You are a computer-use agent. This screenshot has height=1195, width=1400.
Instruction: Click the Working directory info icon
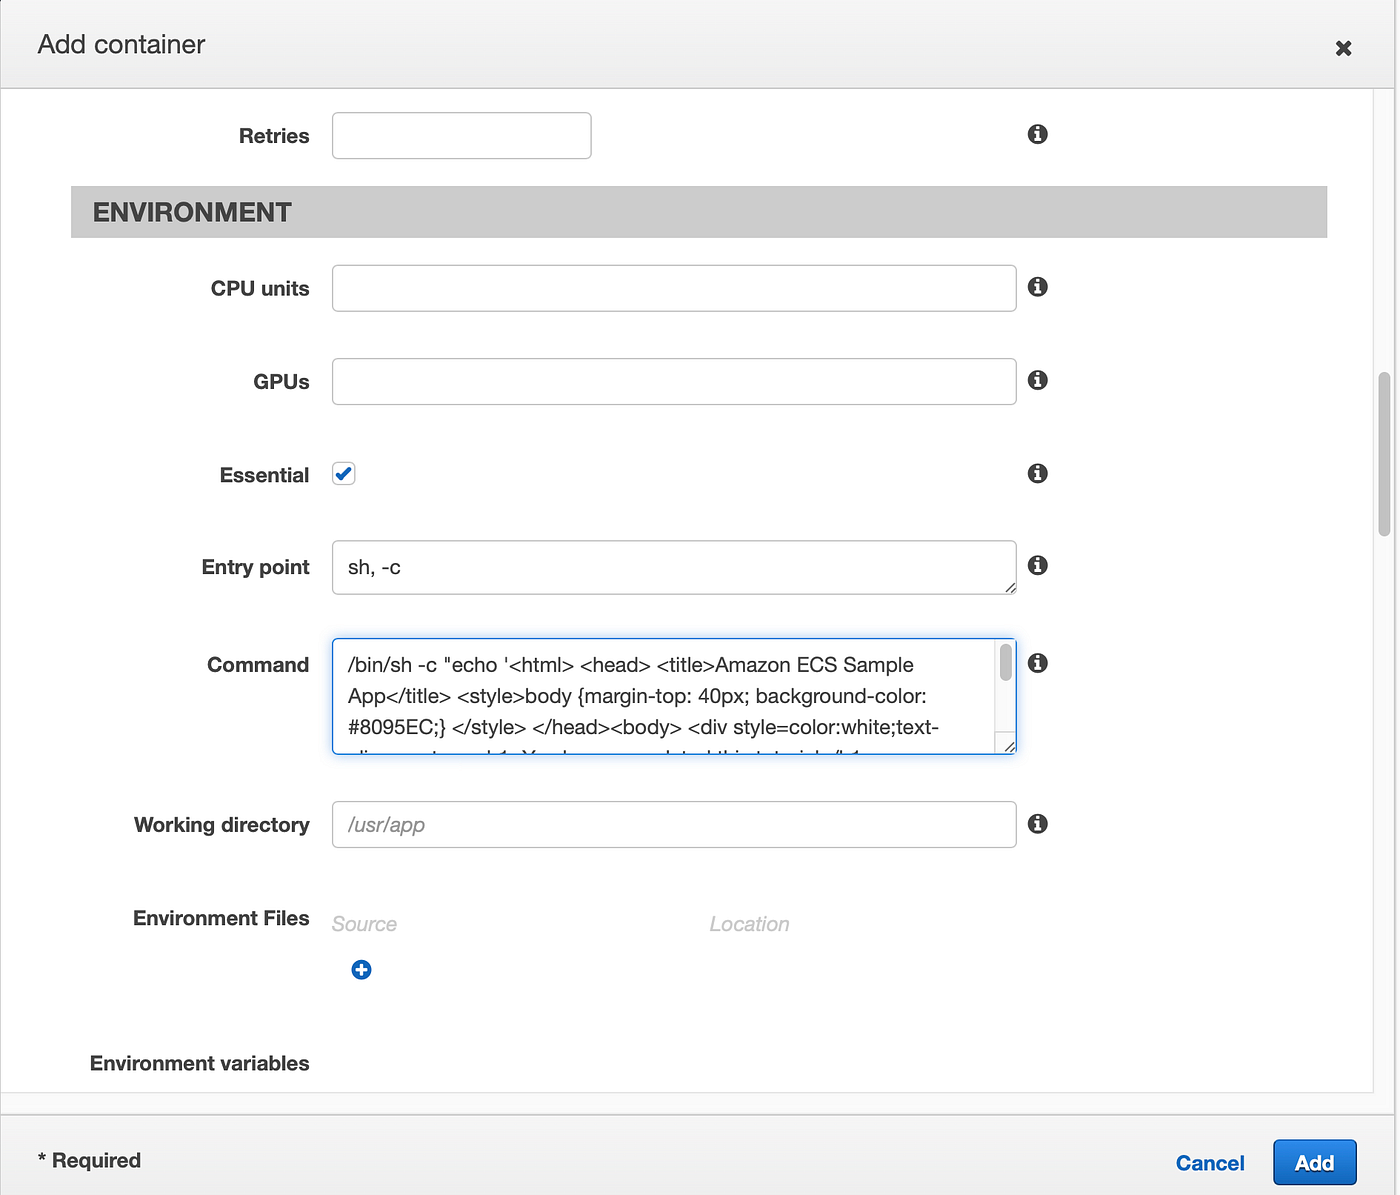(1037, 824)
